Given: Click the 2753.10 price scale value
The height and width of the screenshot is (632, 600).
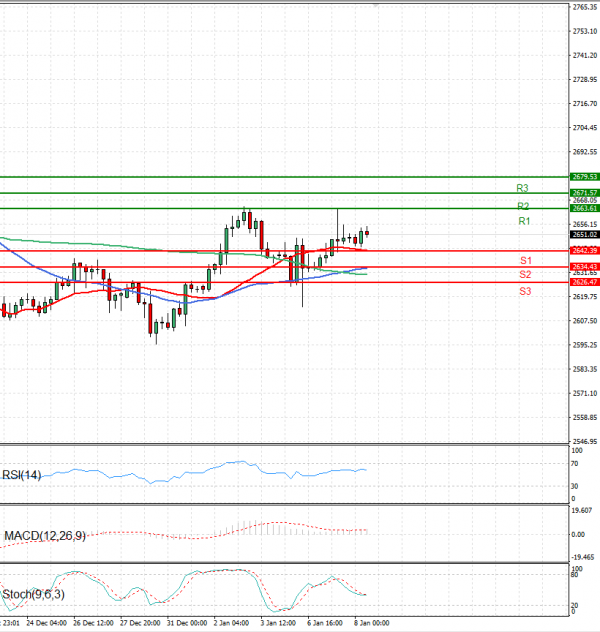Looking at the screenshot, I should click(x=585, y=31).
